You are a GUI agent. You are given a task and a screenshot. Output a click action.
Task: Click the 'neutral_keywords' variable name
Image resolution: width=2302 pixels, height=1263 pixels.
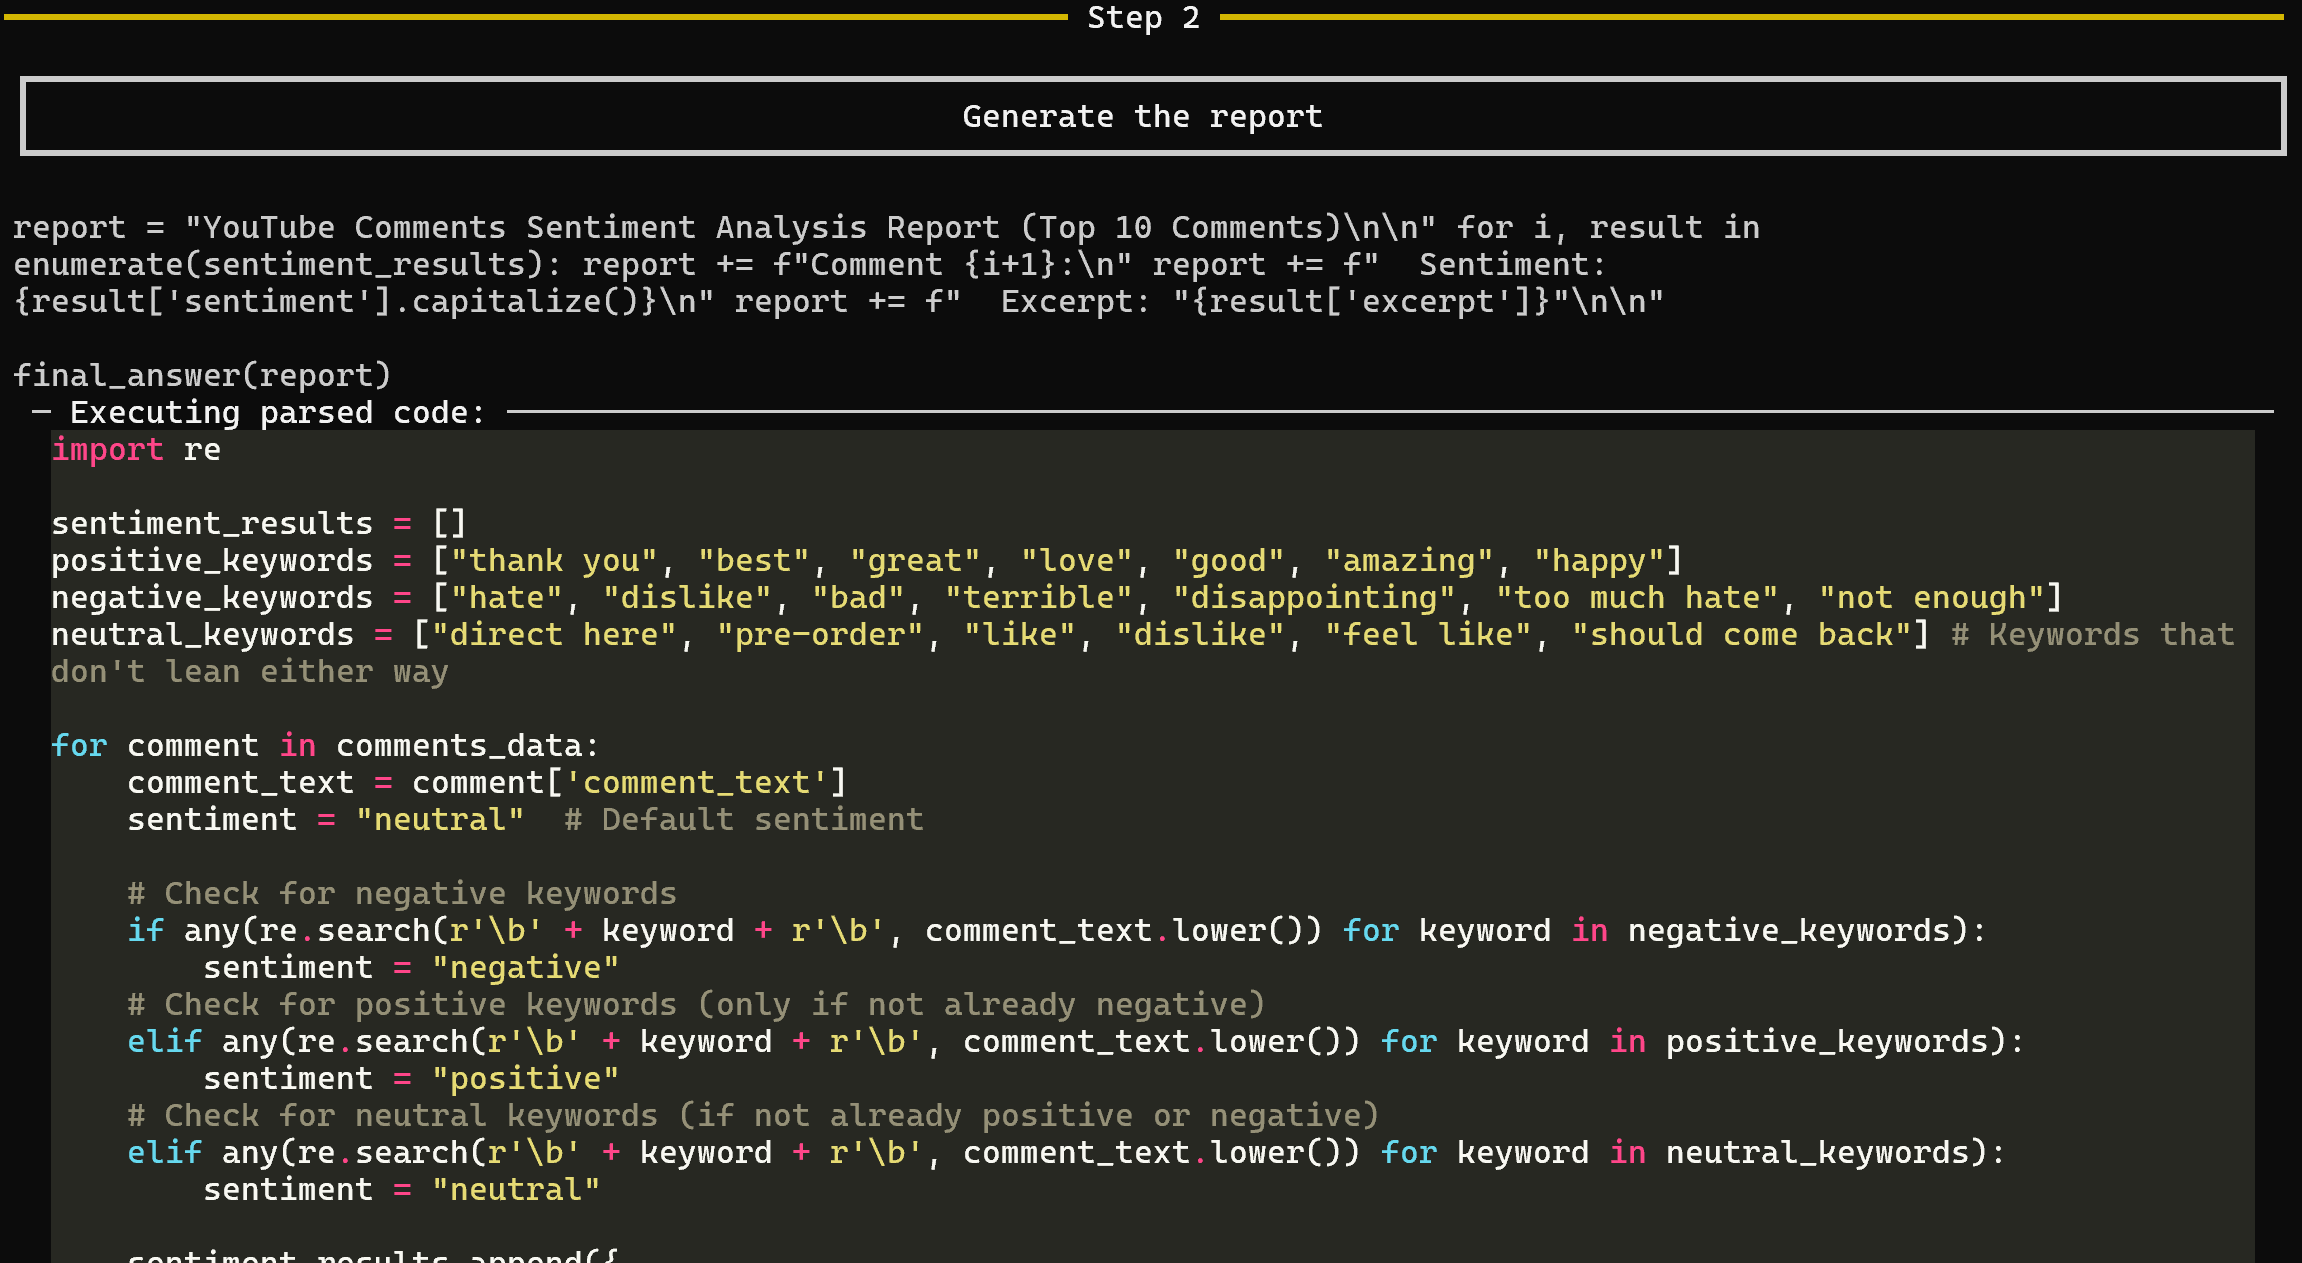(202, 634)
